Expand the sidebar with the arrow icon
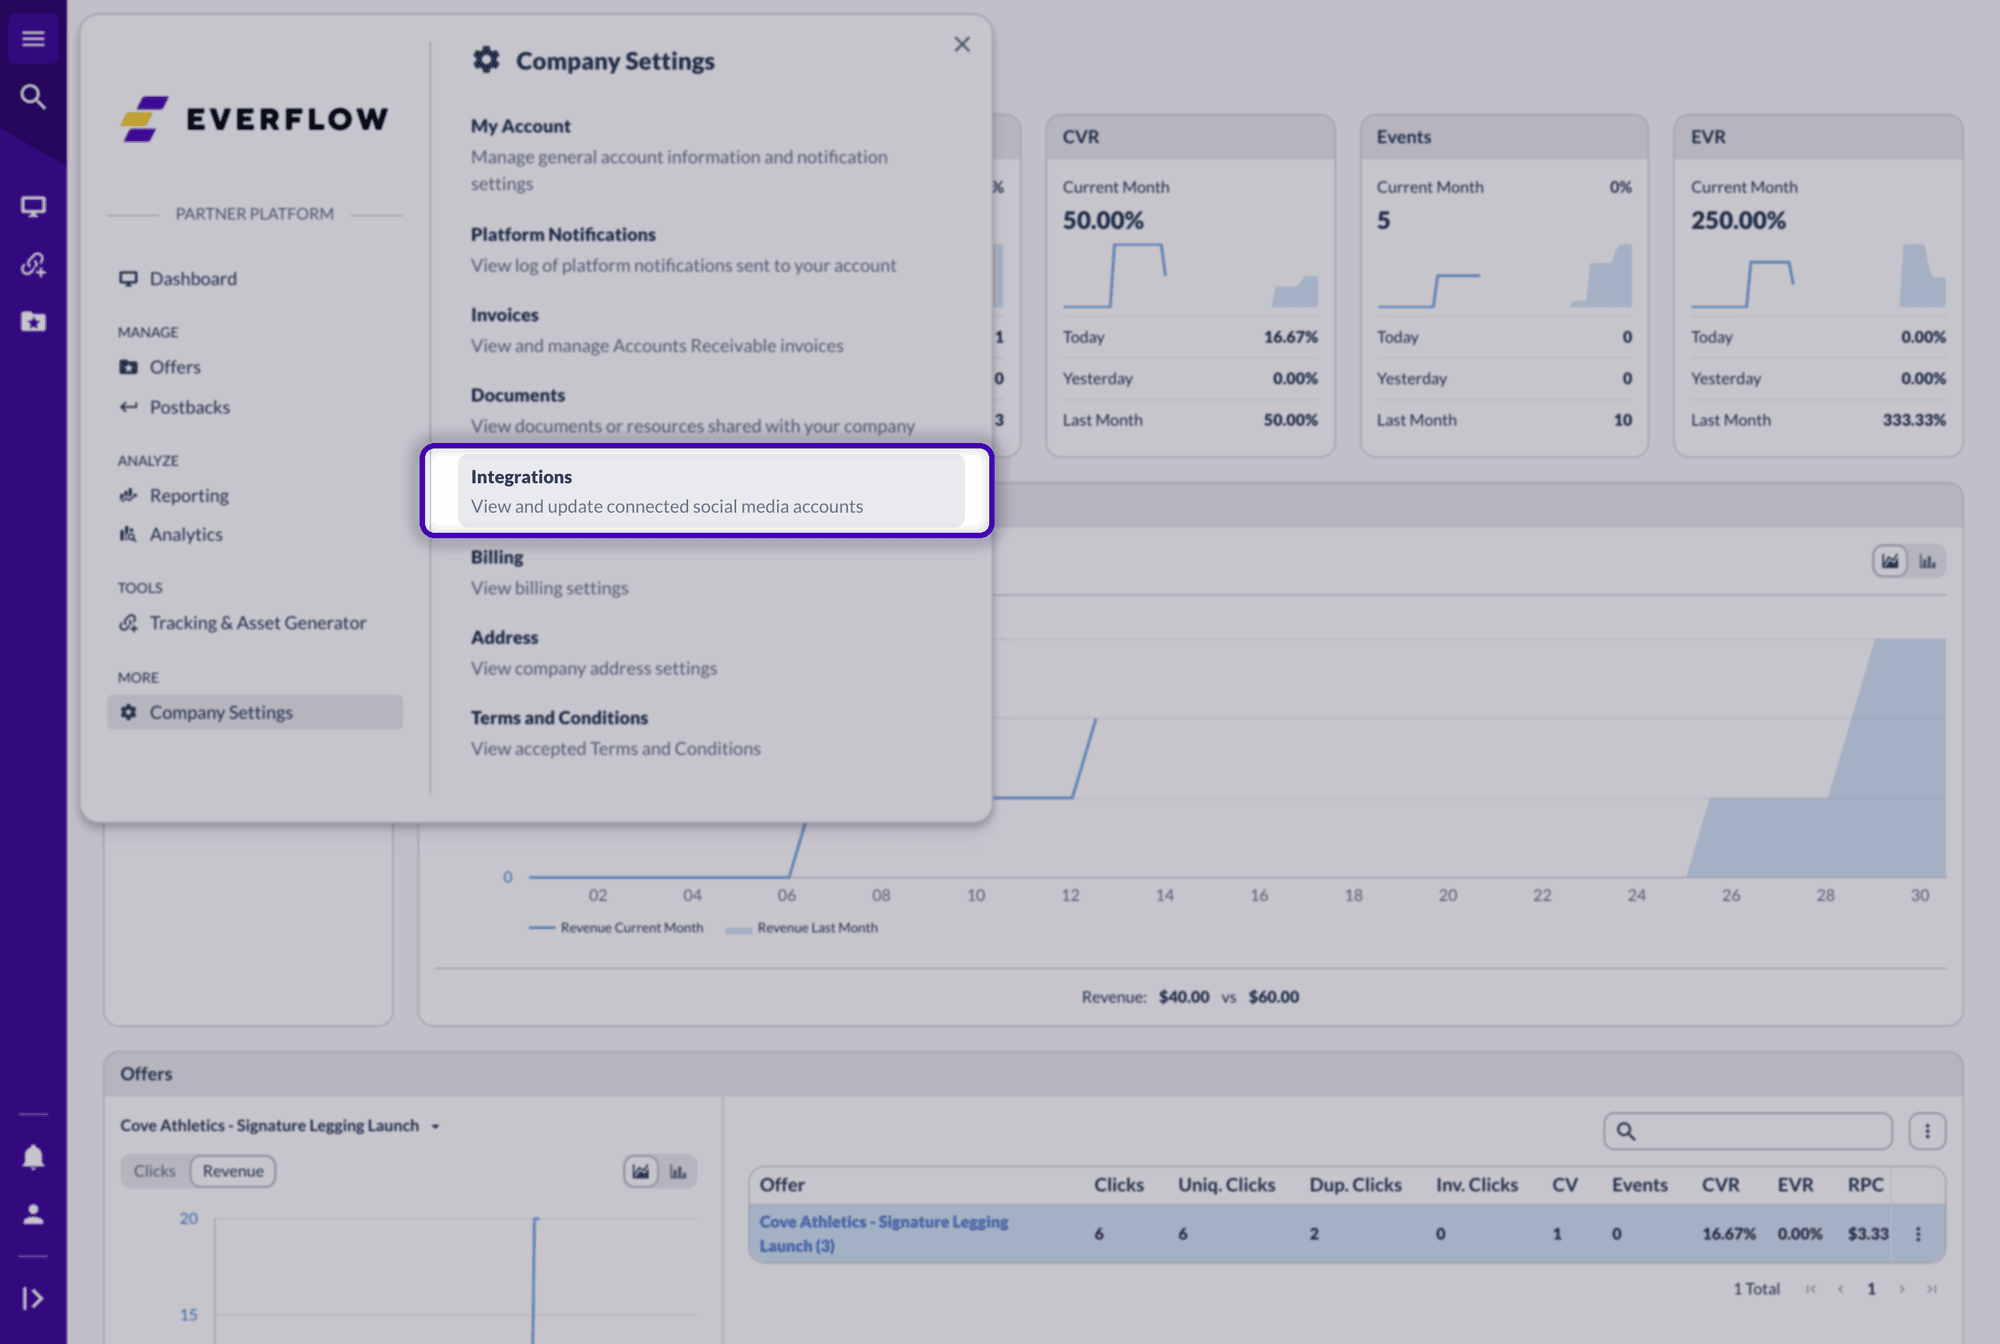Viewport: 2000px width, 1344px height. point(33,1298)
